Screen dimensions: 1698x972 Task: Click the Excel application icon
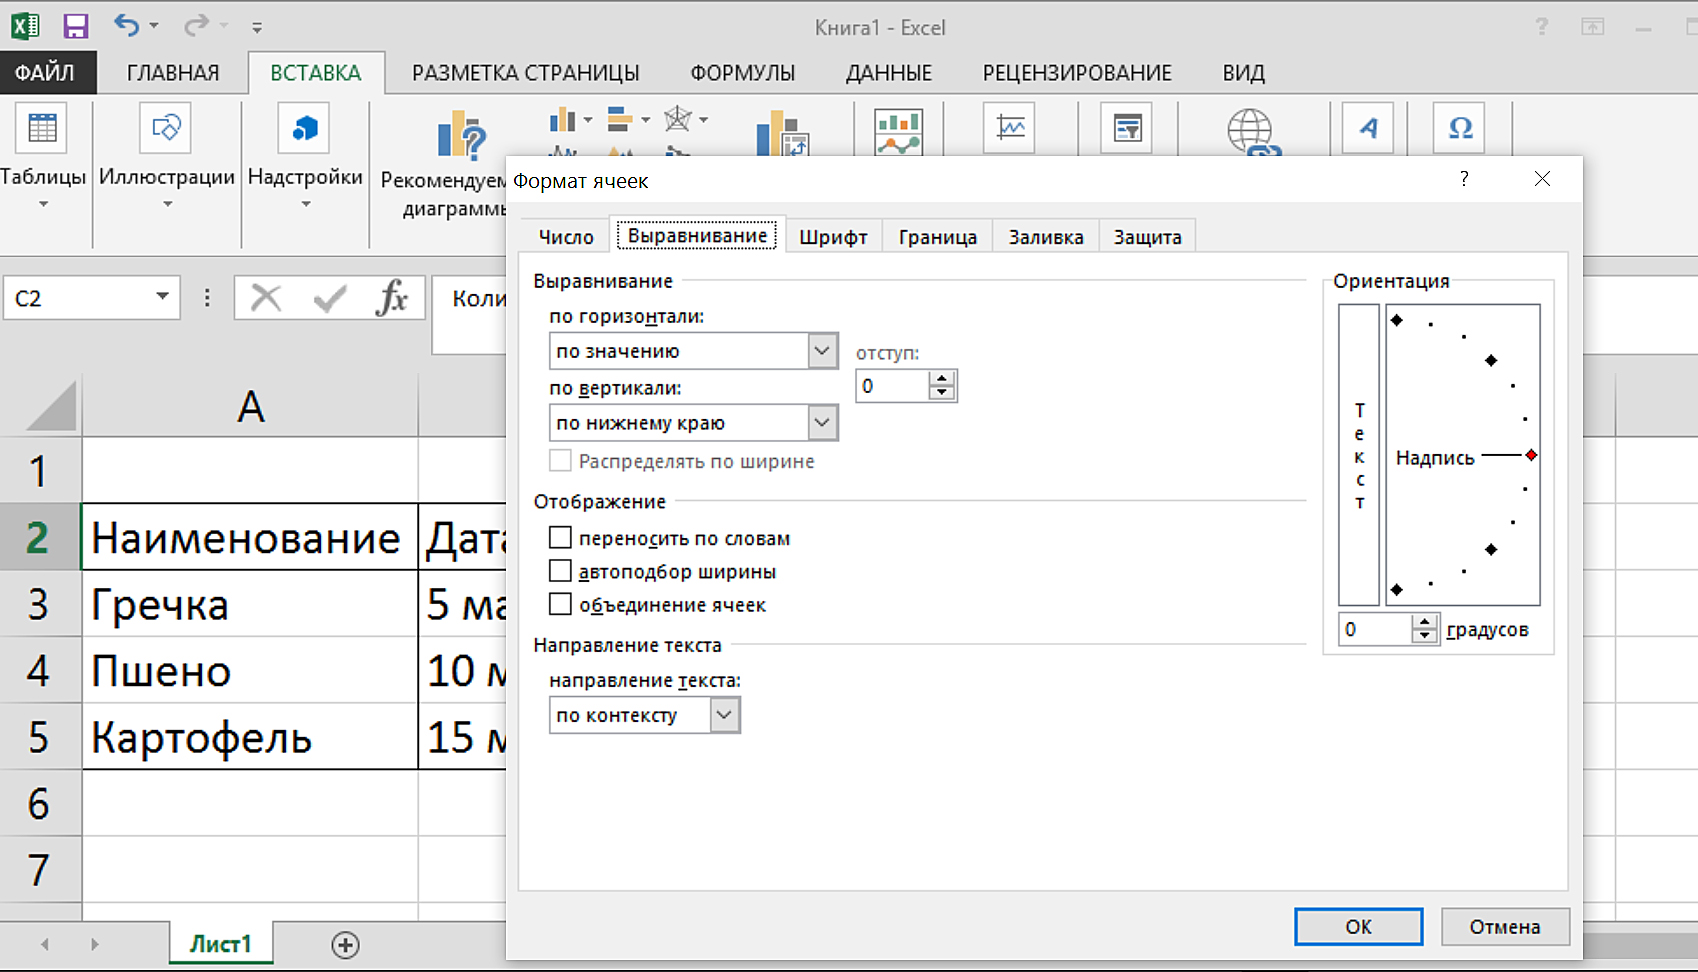(26, 26)
